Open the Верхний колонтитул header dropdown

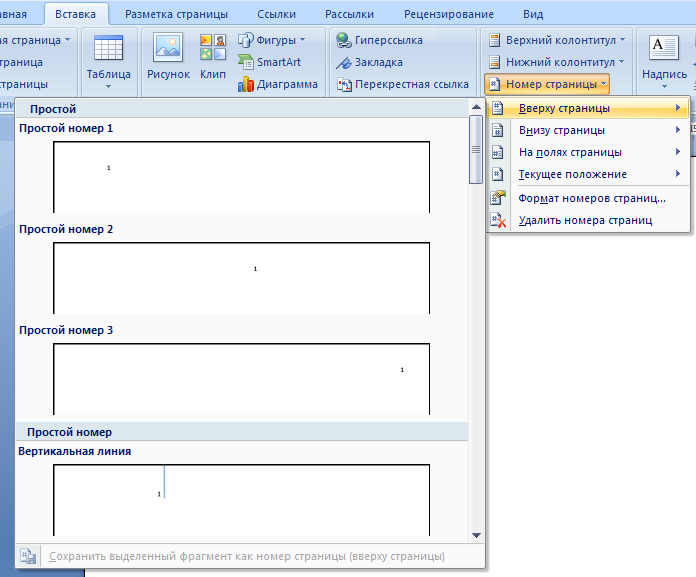click(557, 40)
